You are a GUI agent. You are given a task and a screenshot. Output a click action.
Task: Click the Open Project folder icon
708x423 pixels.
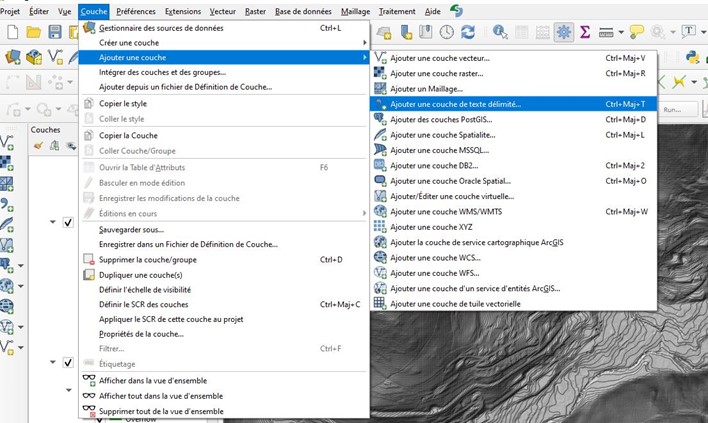click(33, 32)
